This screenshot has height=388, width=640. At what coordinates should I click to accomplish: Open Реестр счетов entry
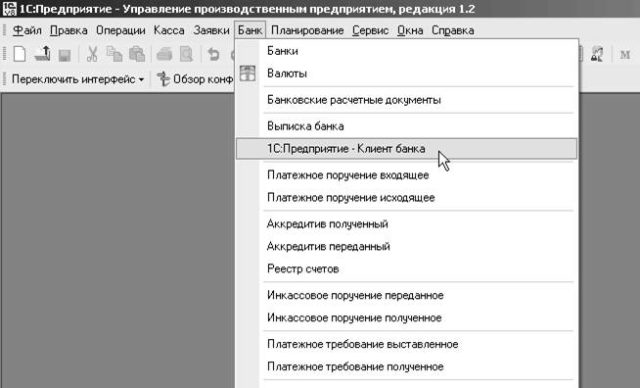[x=407, y=269]
